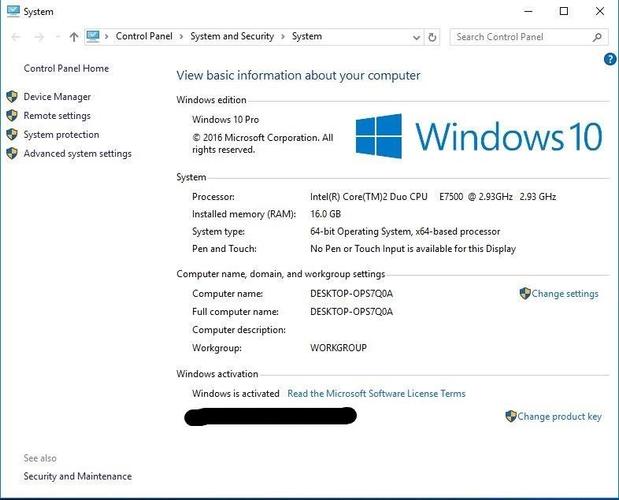
Task: Select Control Panel breadcrumb
Action: coord(144,36)
